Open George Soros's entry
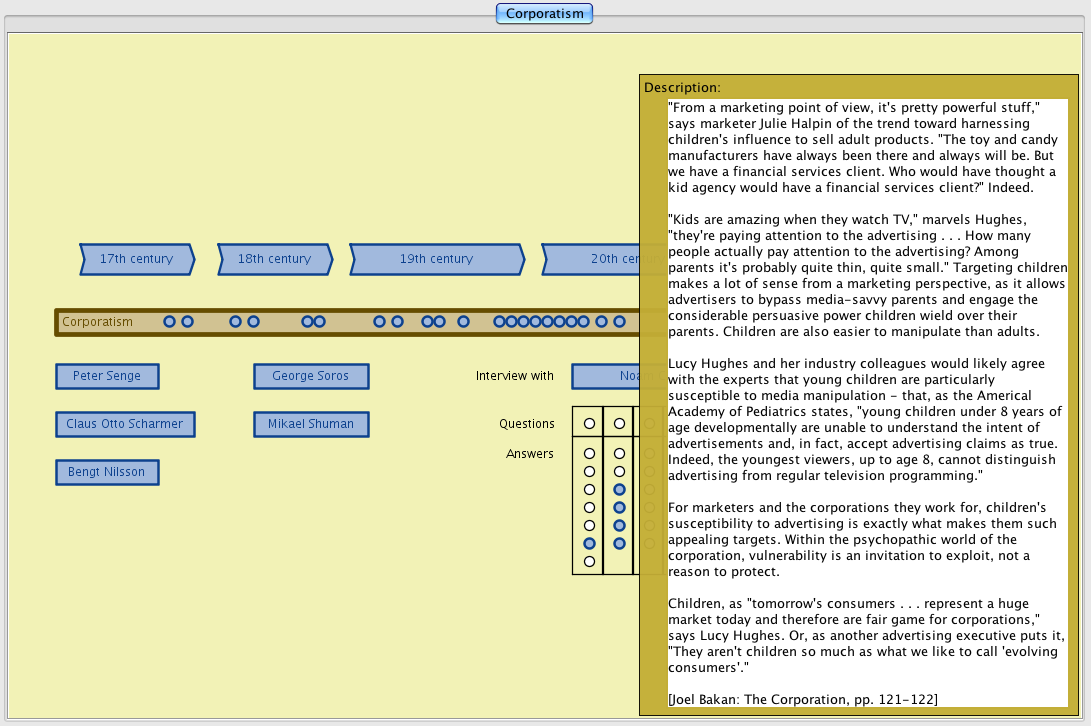The height and width of the screenshot is (726, 1091). click(311, 376)
